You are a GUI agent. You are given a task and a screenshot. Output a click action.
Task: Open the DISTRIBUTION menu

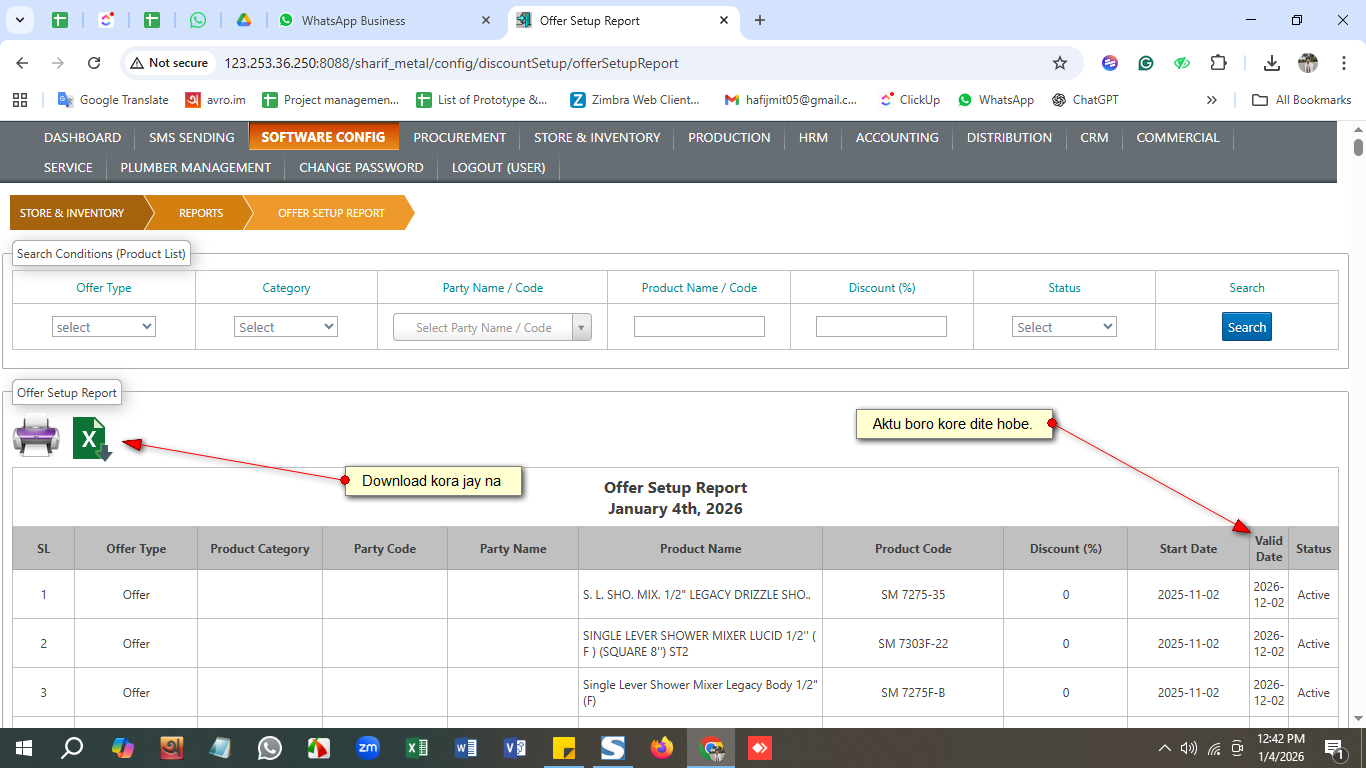tap(1009, 137)
